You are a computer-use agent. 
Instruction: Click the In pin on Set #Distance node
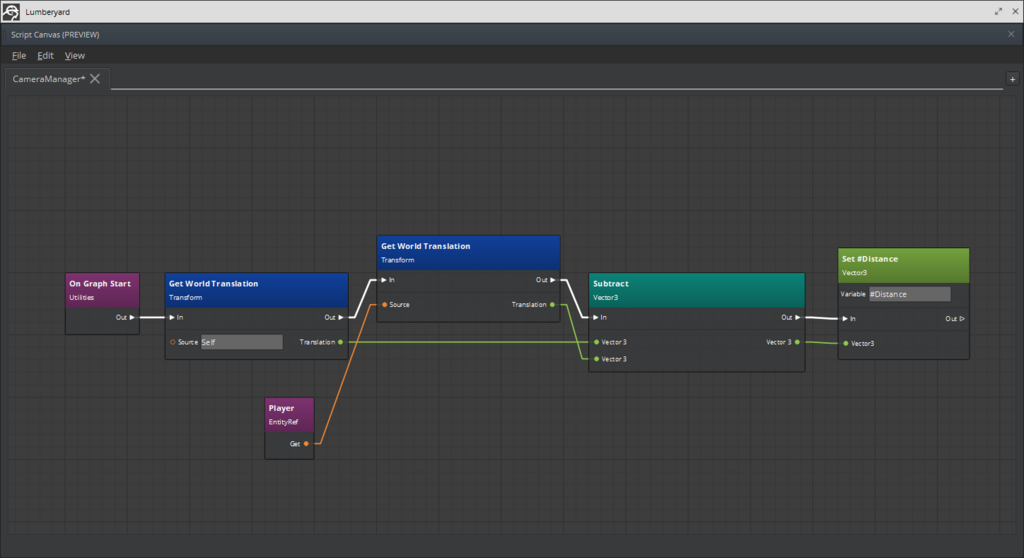(845, 319)
